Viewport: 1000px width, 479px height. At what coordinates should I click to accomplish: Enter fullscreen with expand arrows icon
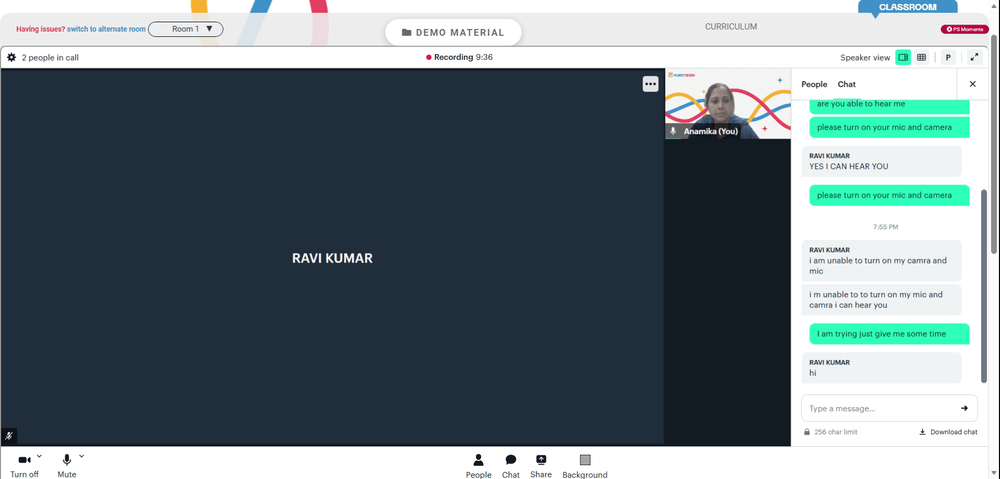click(974, 57)
